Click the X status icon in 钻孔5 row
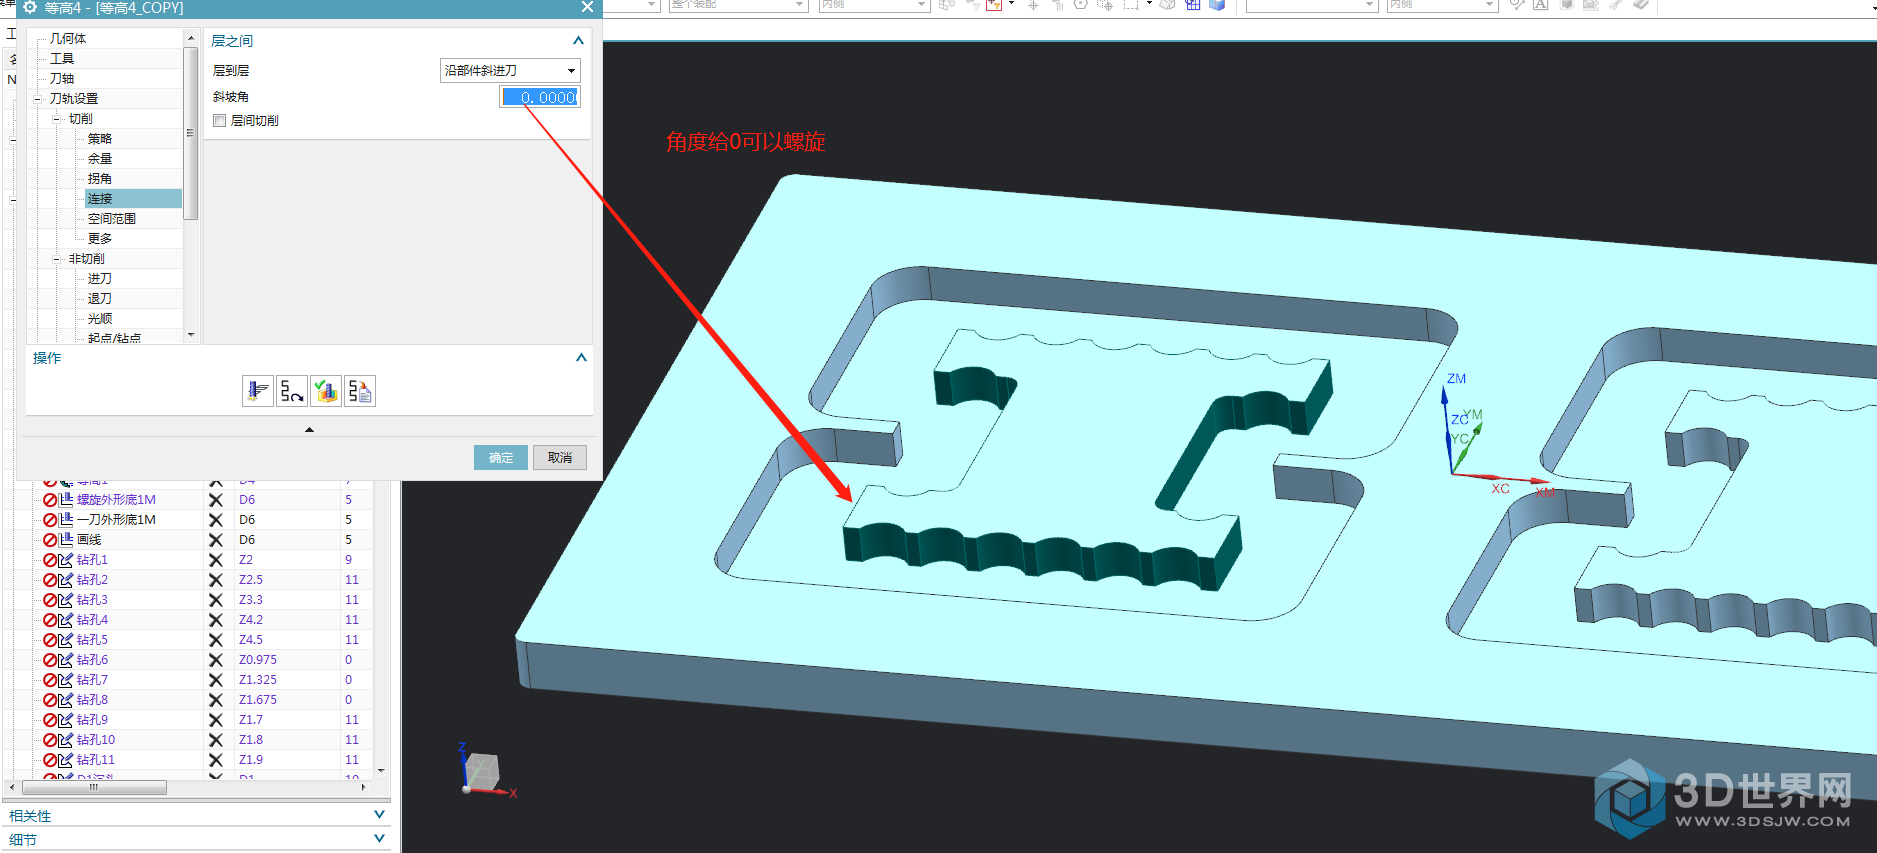Screen dimensions: 1877x853 click(x=215, y=640)
